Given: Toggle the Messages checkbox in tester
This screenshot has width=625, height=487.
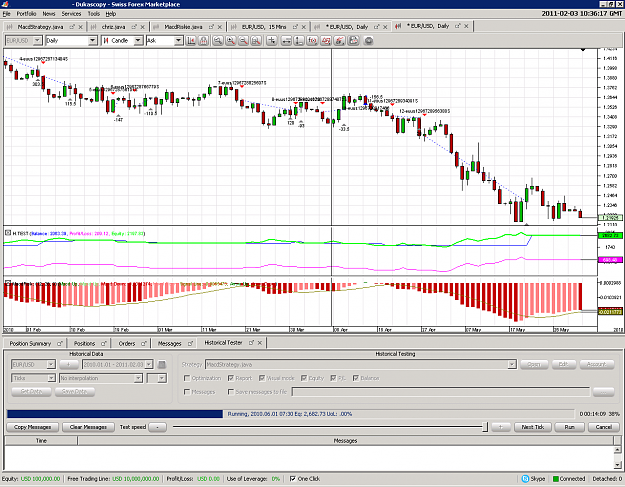Looking at the screenshot, I should coord(187,392).
